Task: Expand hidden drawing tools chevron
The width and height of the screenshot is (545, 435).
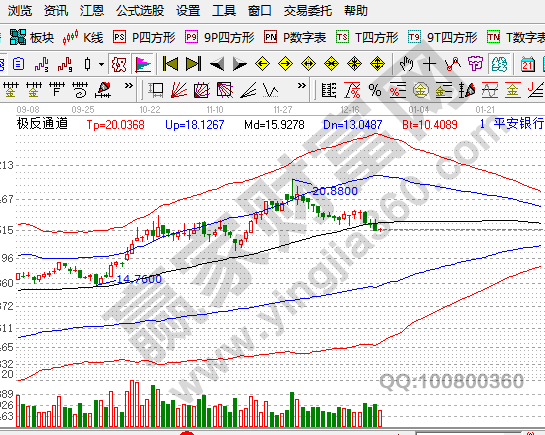Action: (302, 85)
